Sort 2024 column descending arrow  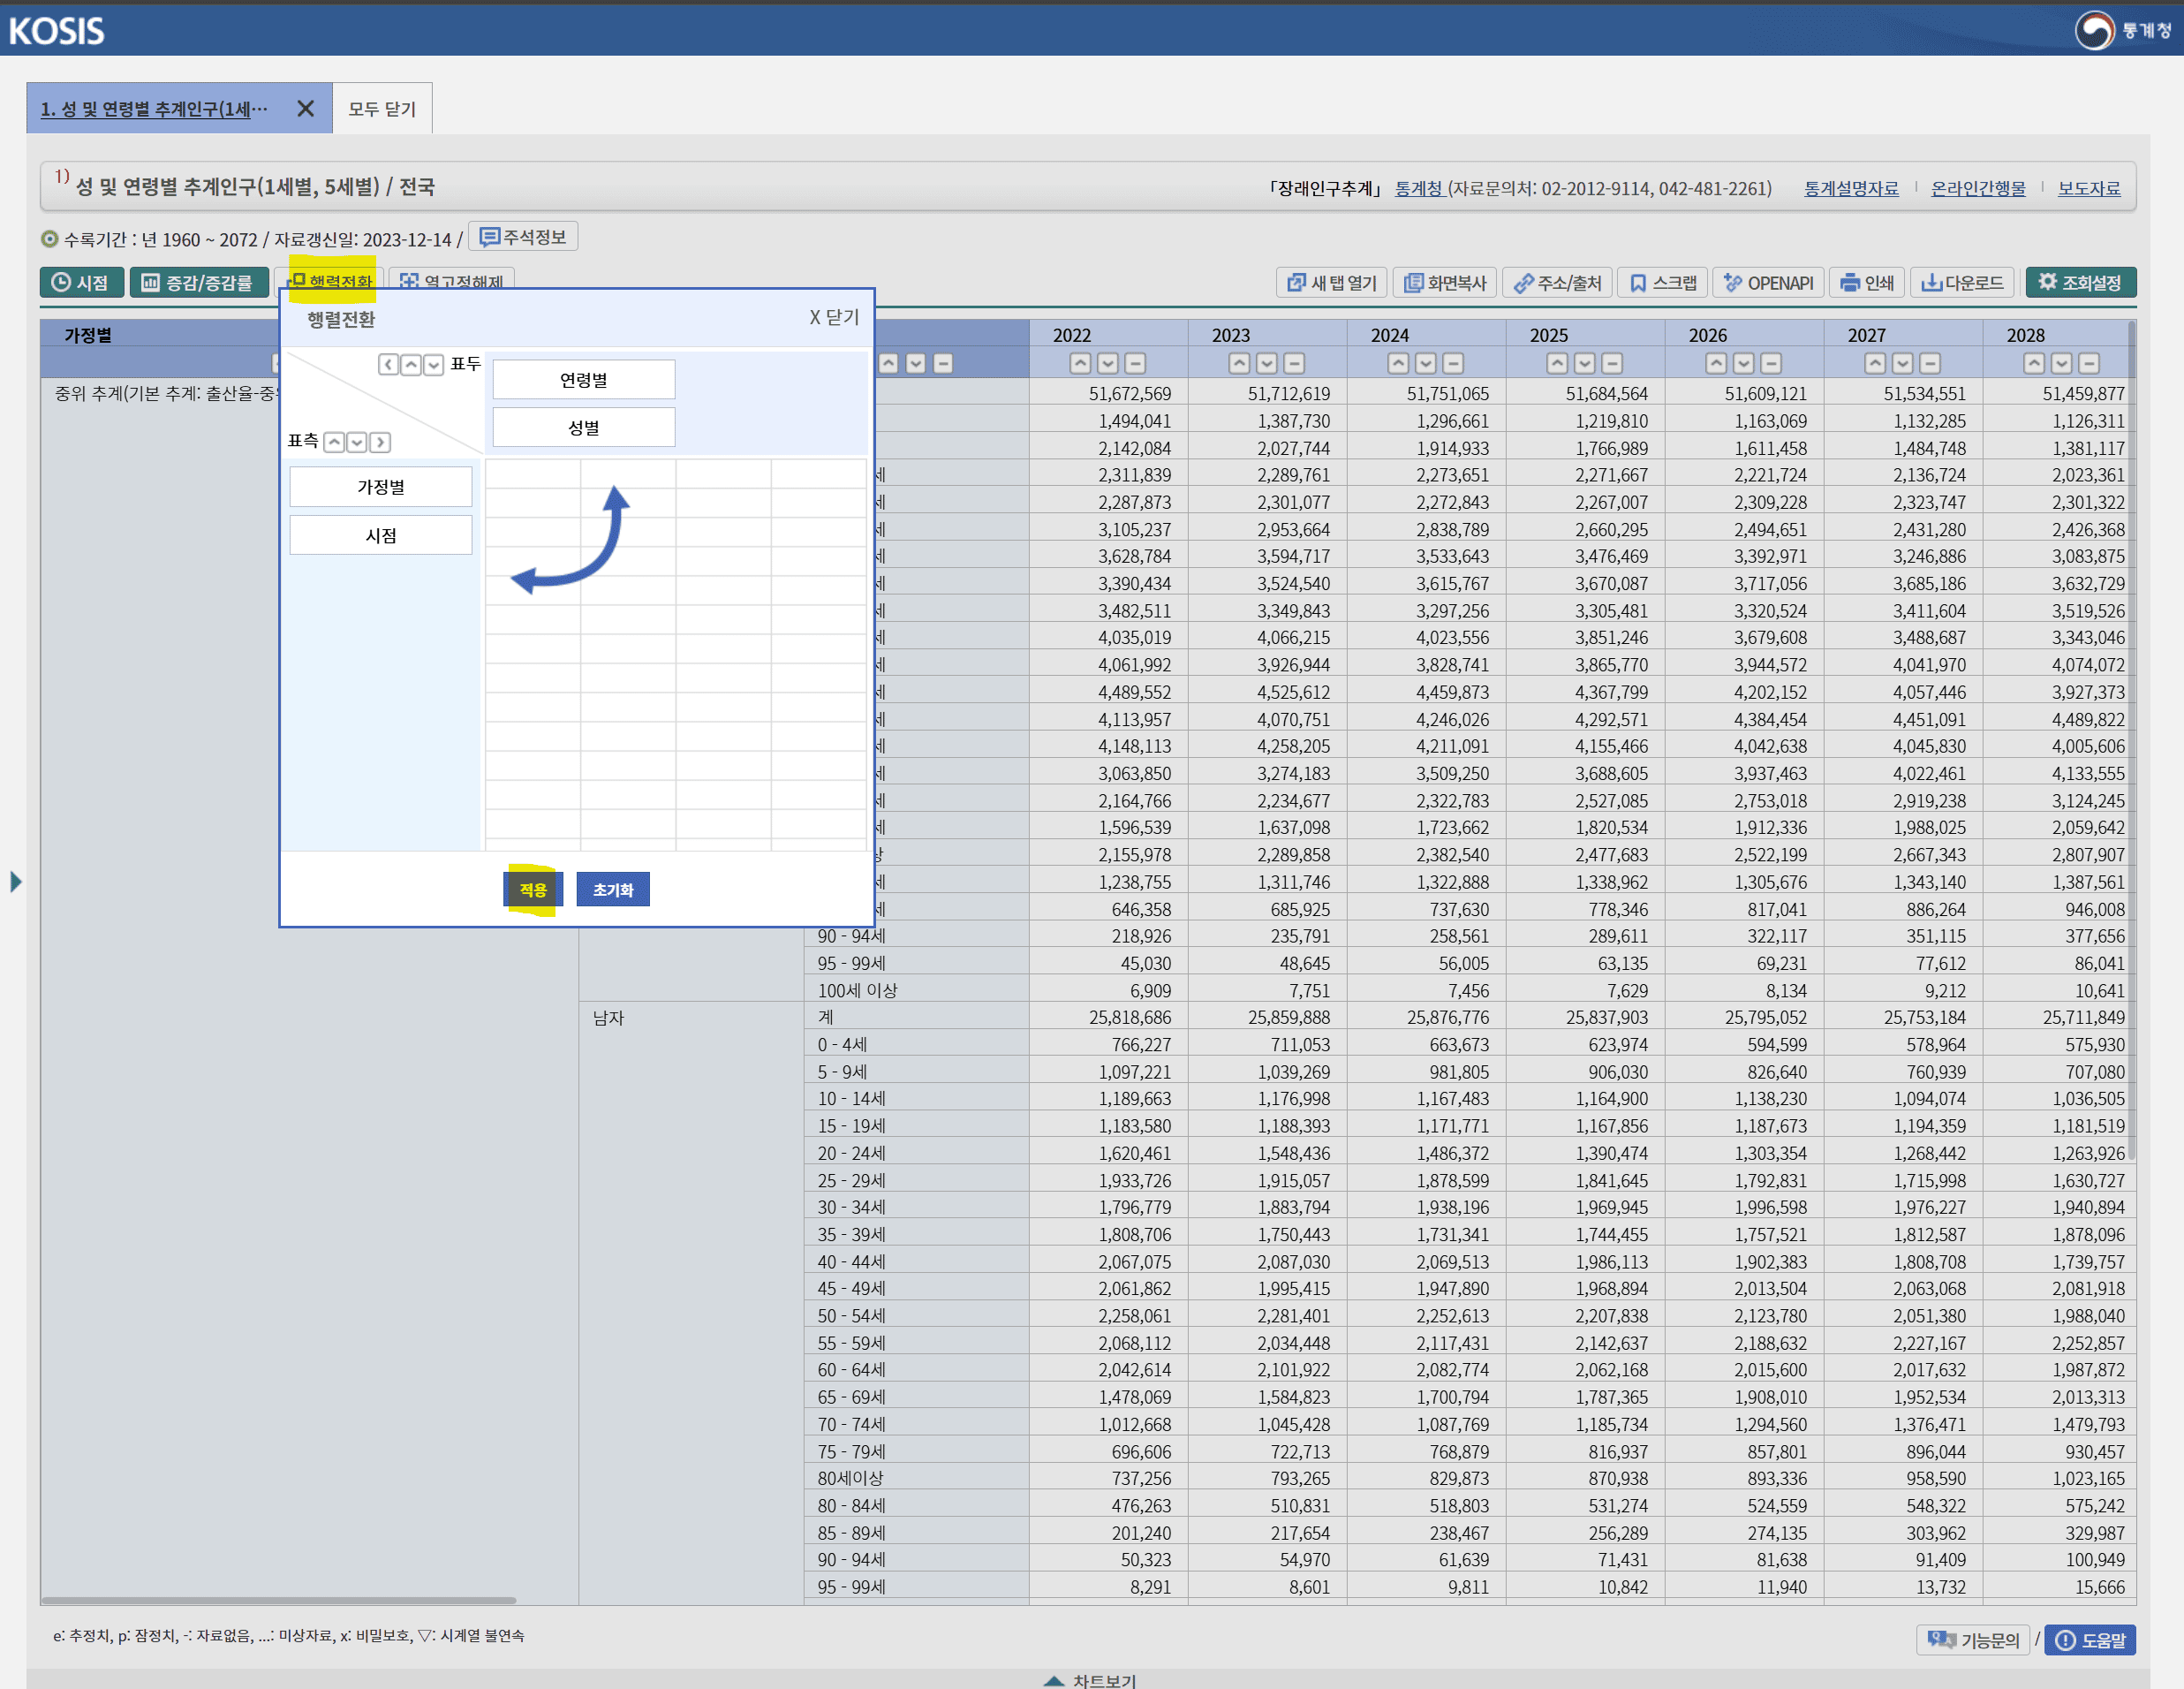(1426, 364)
